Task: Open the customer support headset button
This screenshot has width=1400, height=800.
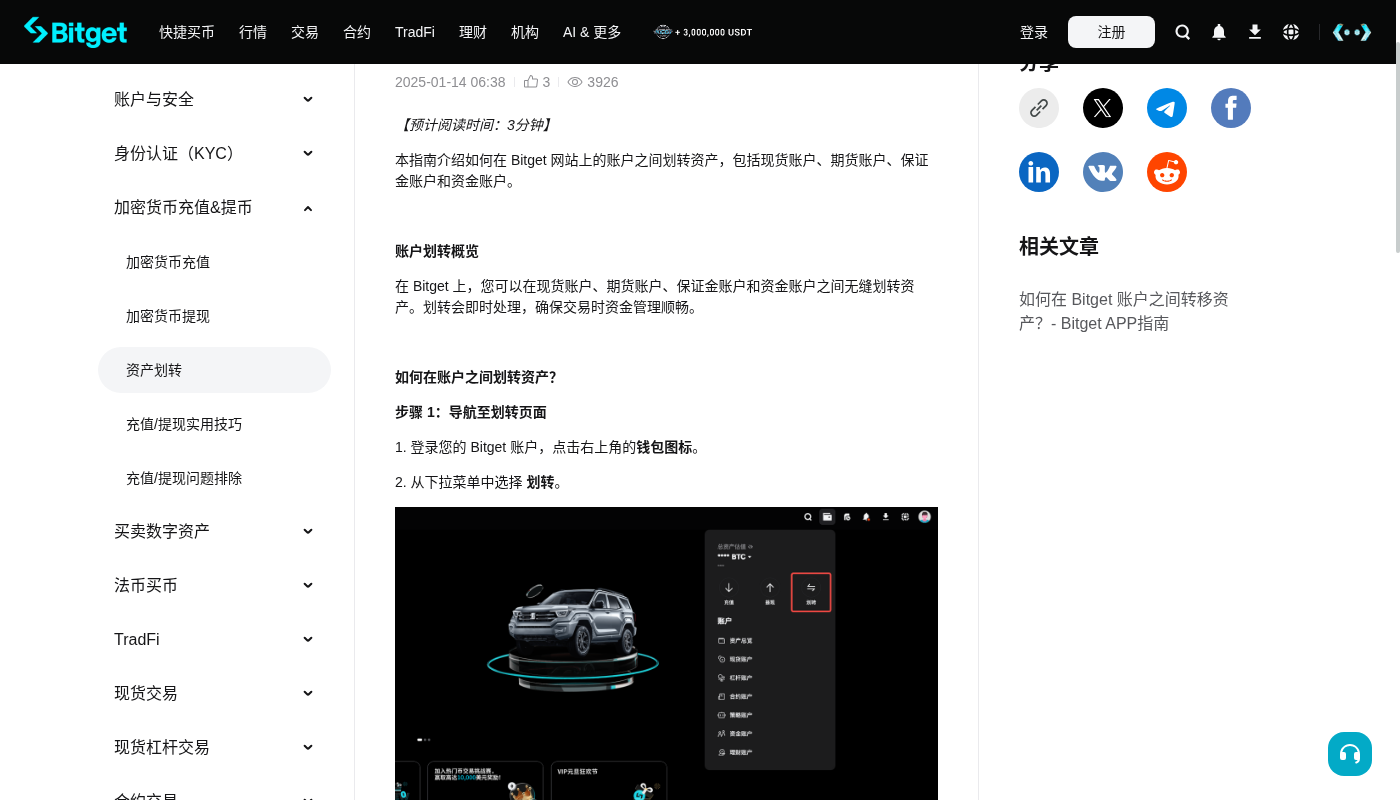Action: click(x=1350, y=754)
